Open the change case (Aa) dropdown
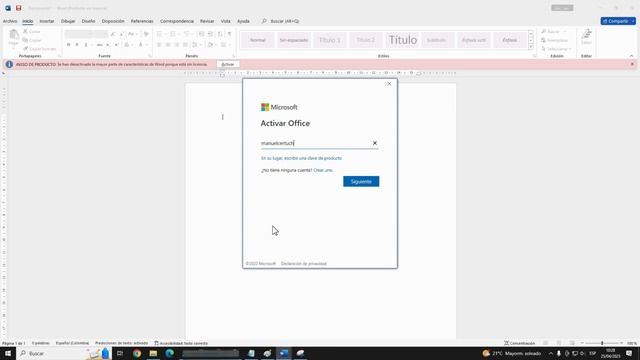Viewport: 640px width, 360px height. click(131, 34)
